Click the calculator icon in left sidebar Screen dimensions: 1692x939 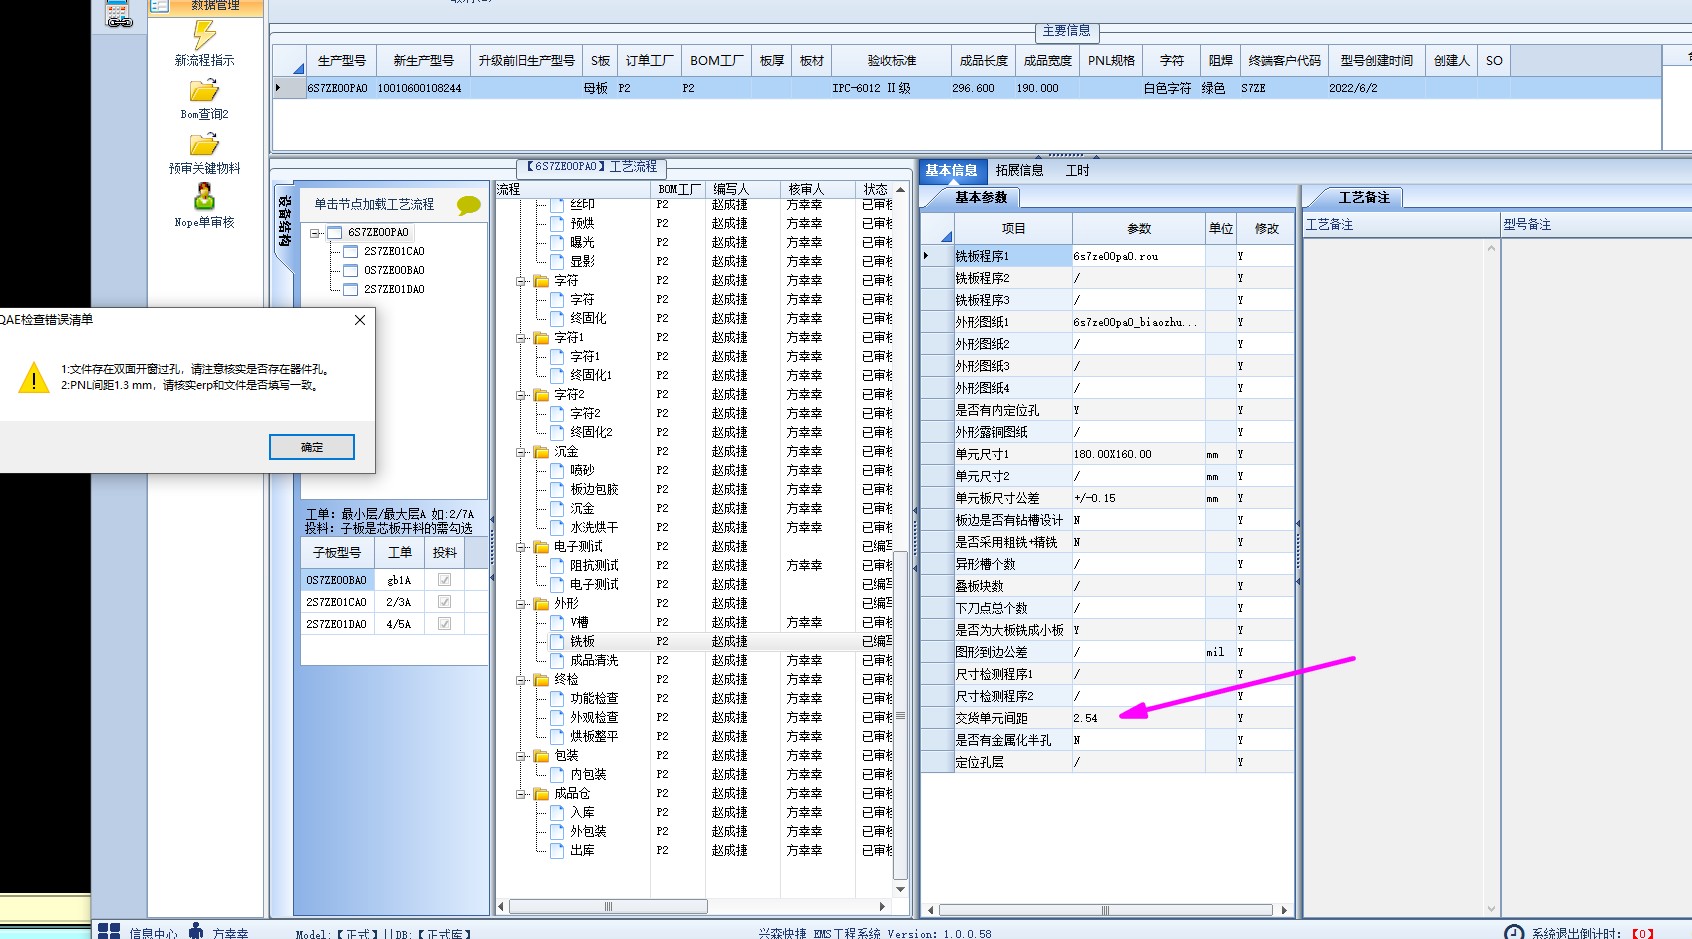coord(119,13)
